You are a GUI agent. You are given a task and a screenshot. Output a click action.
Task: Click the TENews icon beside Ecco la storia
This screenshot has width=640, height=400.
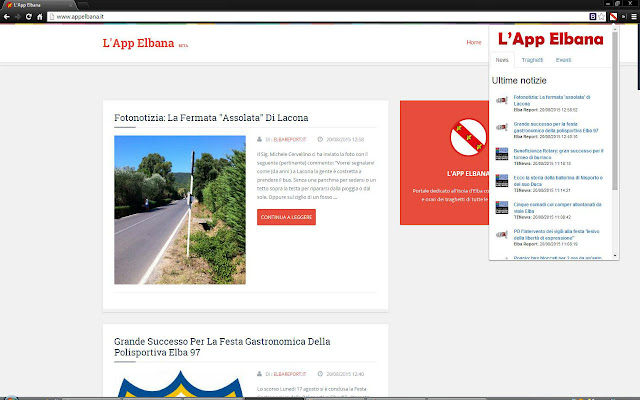click(502, 181)
